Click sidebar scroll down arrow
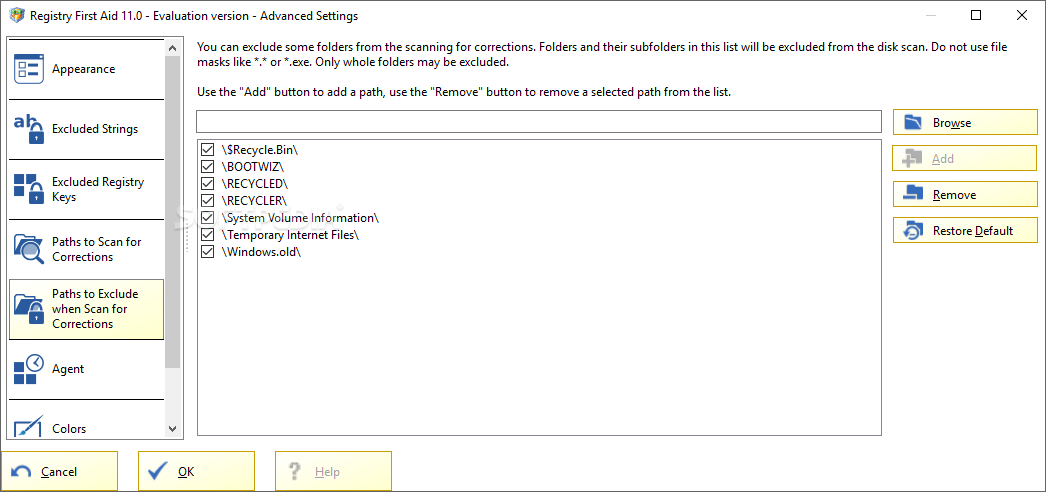 (172, 429)
